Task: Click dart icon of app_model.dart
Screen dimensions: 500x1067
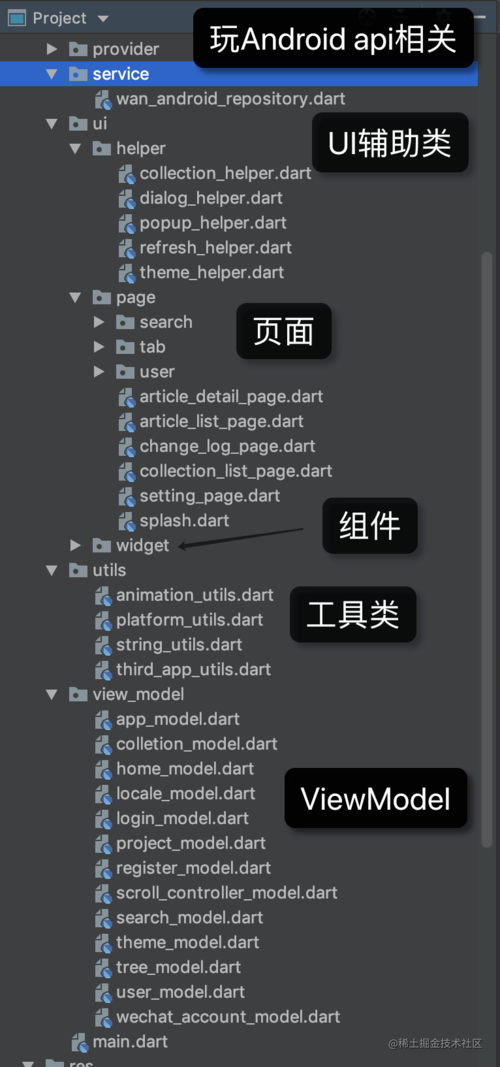Action: (103, 719)
